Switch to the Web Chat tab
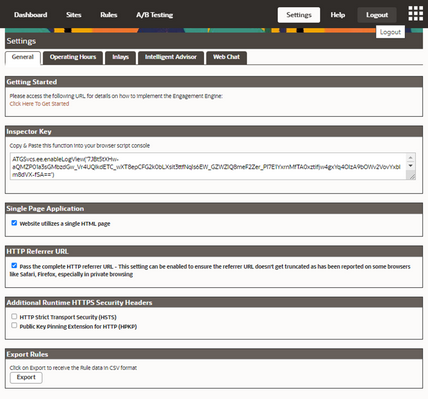The height and width of the screenshot is (399, 428). (226, 57)
